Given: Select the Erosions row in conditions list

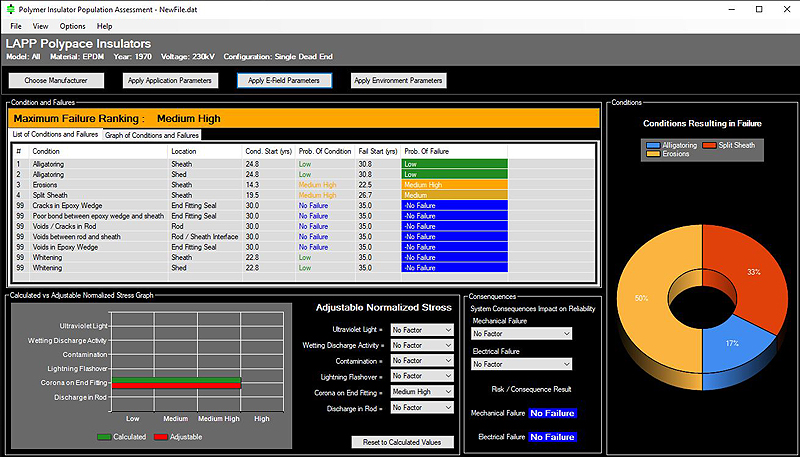Looking at the screenshot, I should coord(200,185).
